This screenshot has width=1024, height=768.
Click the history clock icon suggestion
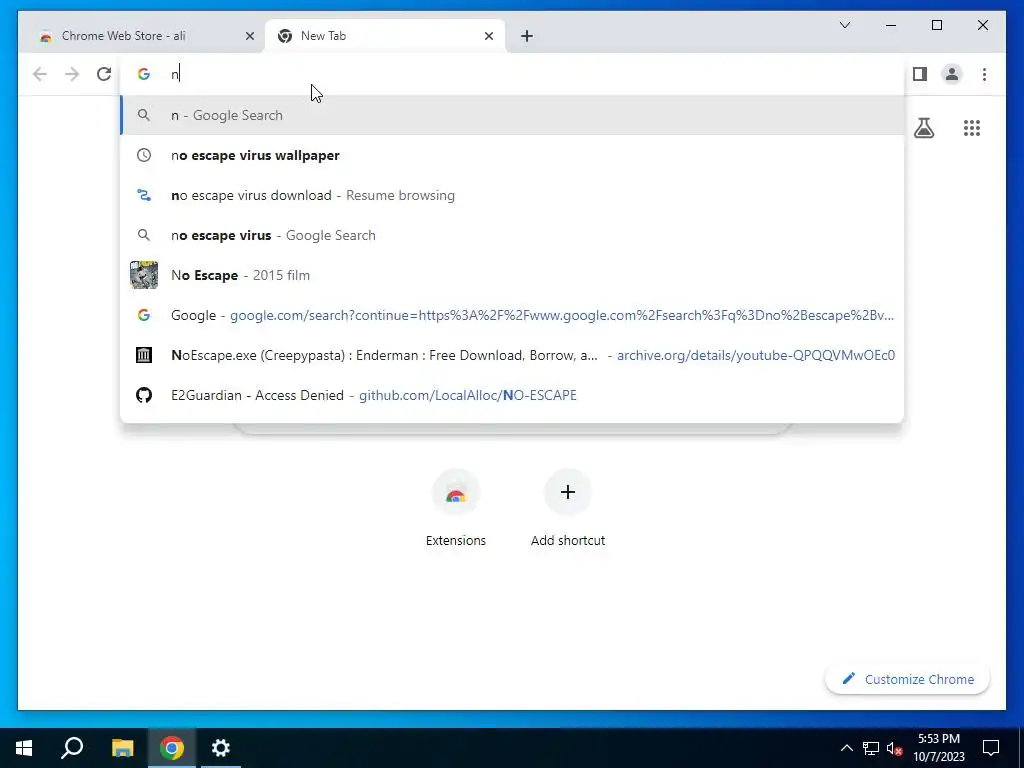(144, 155)
